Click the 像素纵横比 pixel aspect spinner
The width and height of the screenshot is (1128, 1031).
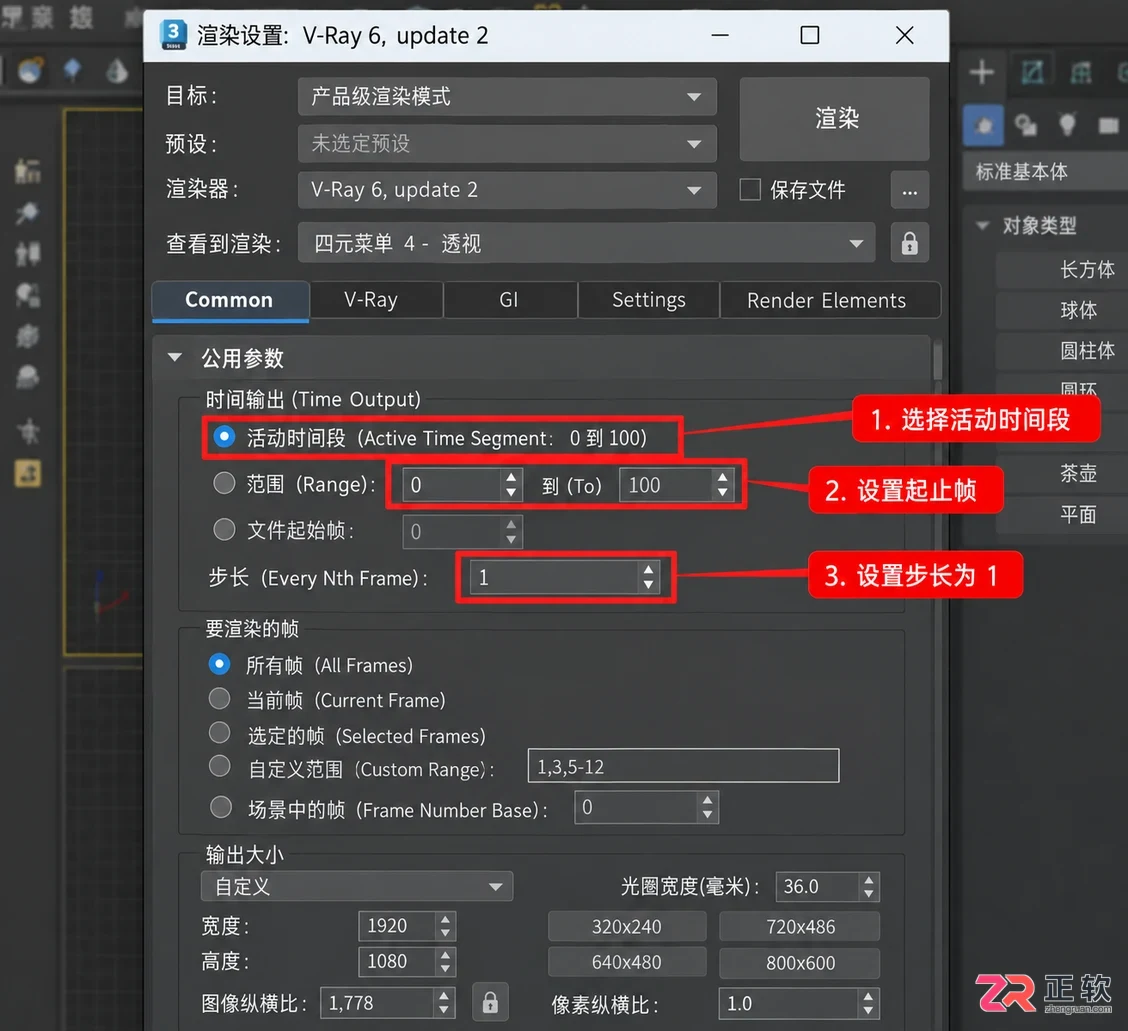click(868, 1004)
